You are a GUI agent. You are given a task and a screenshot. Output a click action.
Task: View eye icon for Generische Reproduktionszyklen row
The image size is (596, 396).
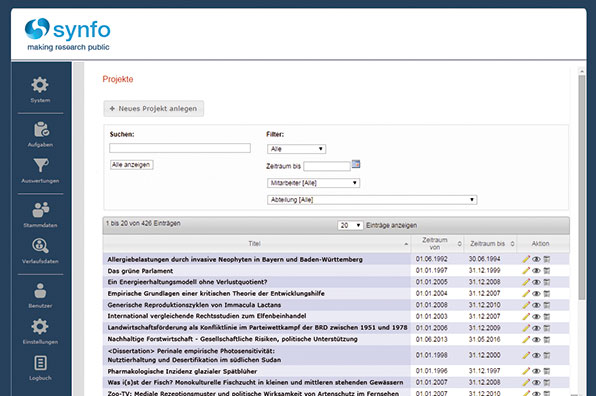tap(536, 305)
